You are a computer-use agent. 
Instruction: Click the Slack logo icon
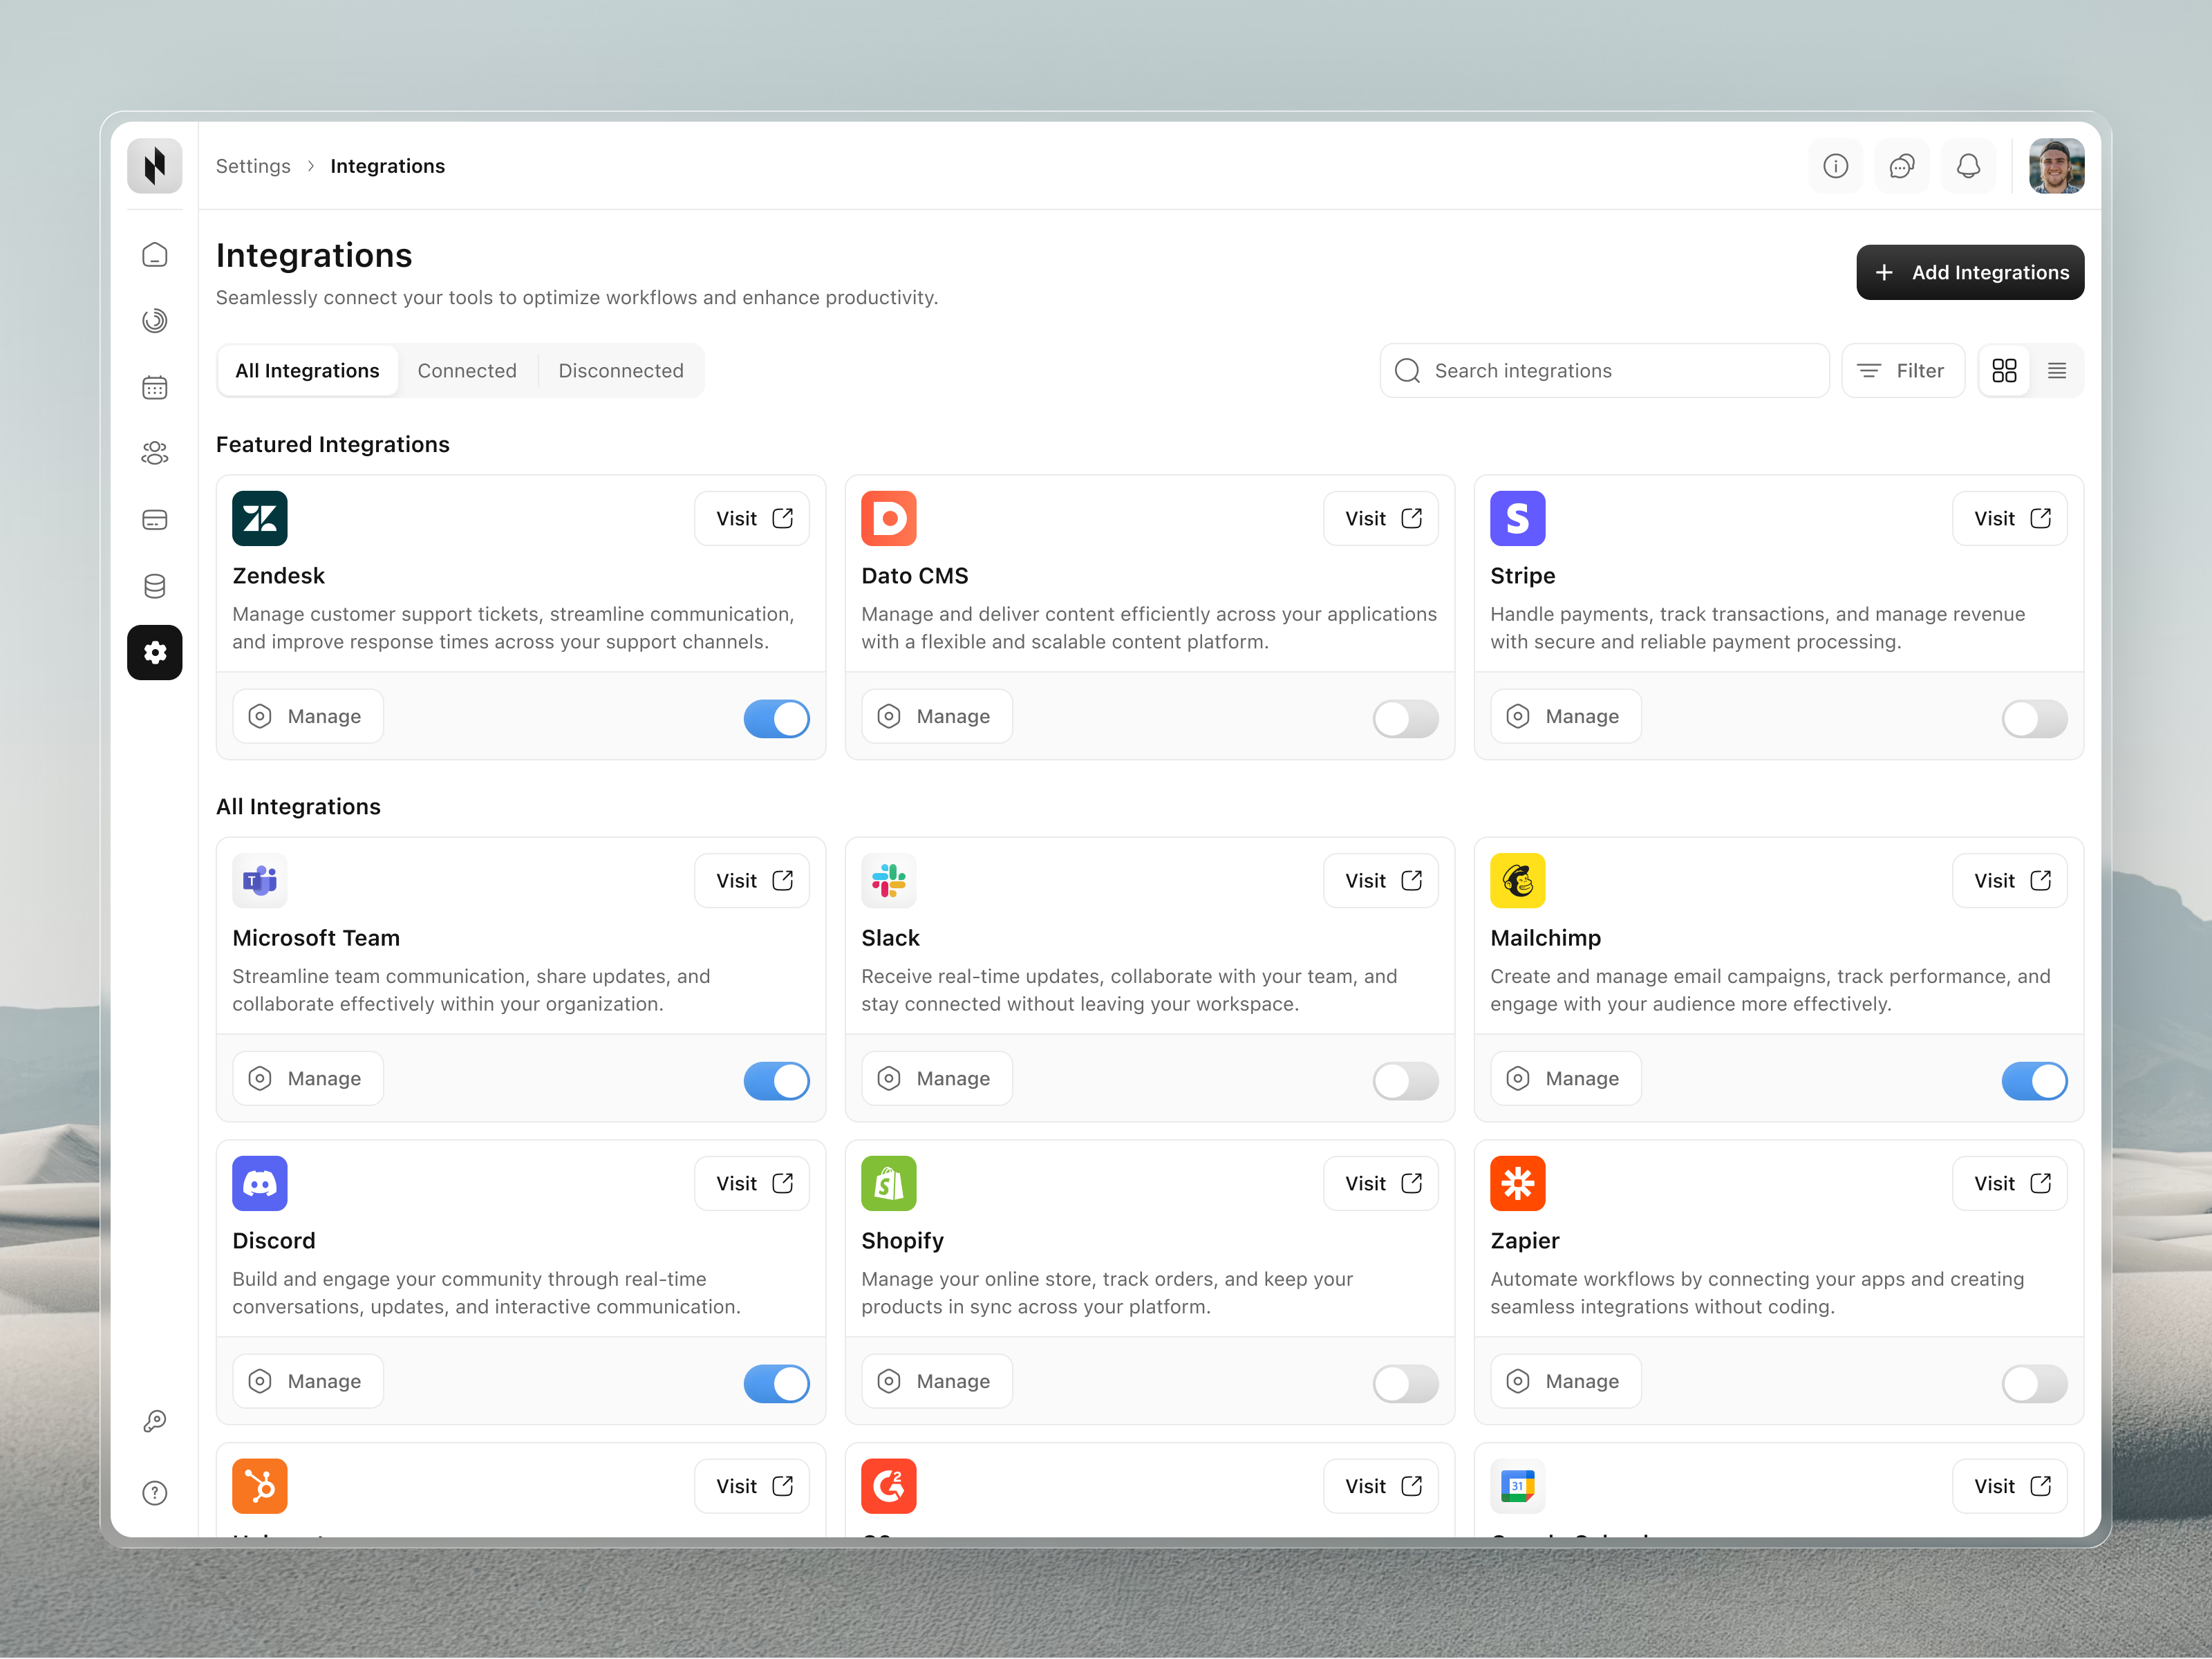click(x=889, y=881)
